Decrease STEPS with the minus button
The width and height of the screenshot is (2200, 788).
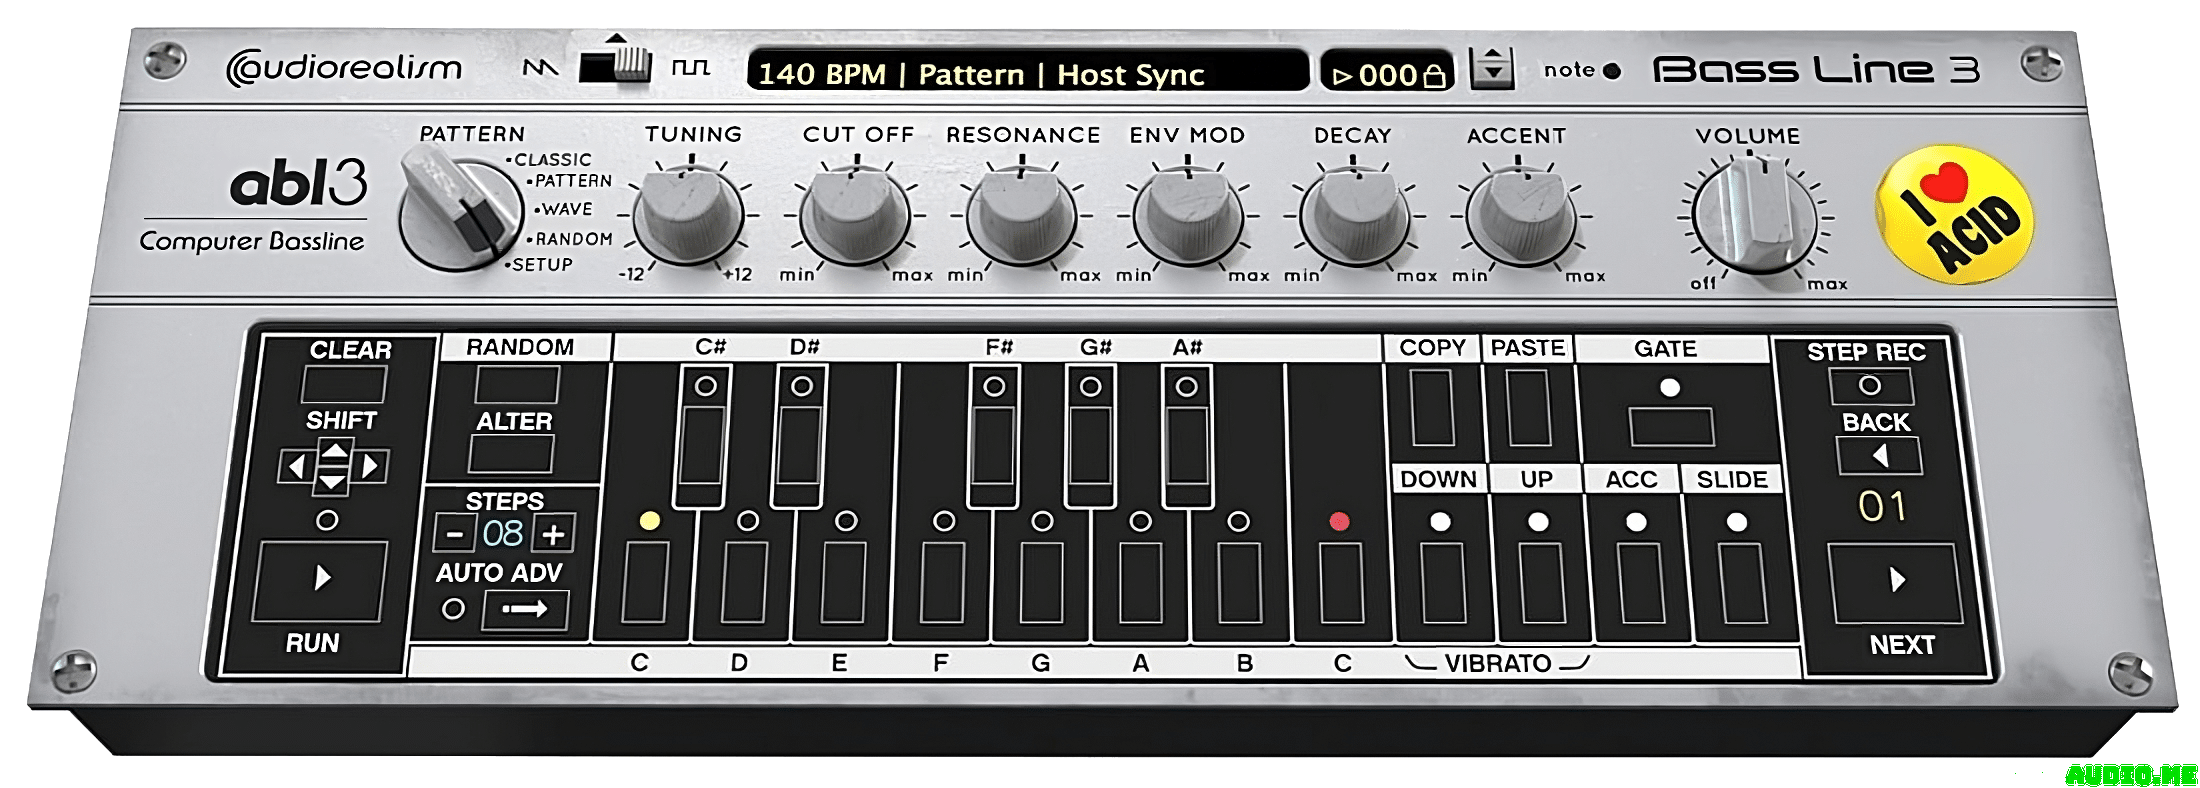coord(453,534)
